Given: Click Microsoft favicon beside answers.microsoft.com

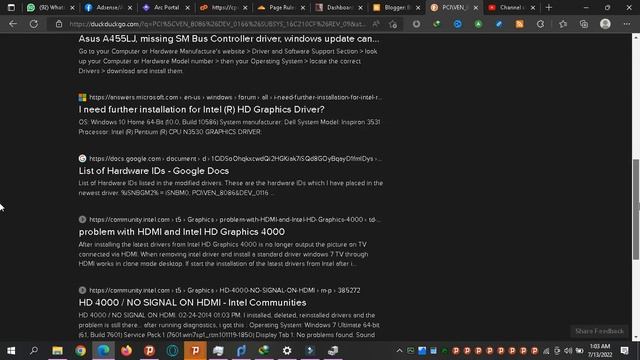Looking at the screenshot, I should [x=82, y=97].
